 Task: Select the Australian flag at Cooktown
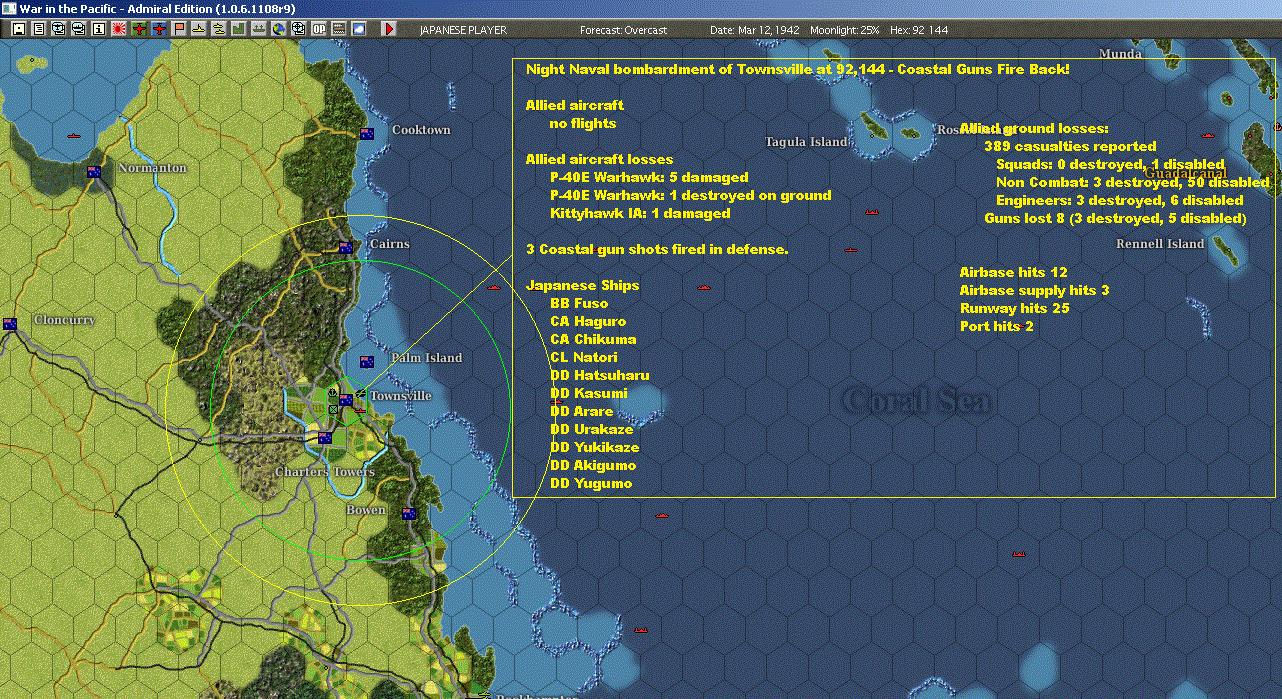coord(367,134)
